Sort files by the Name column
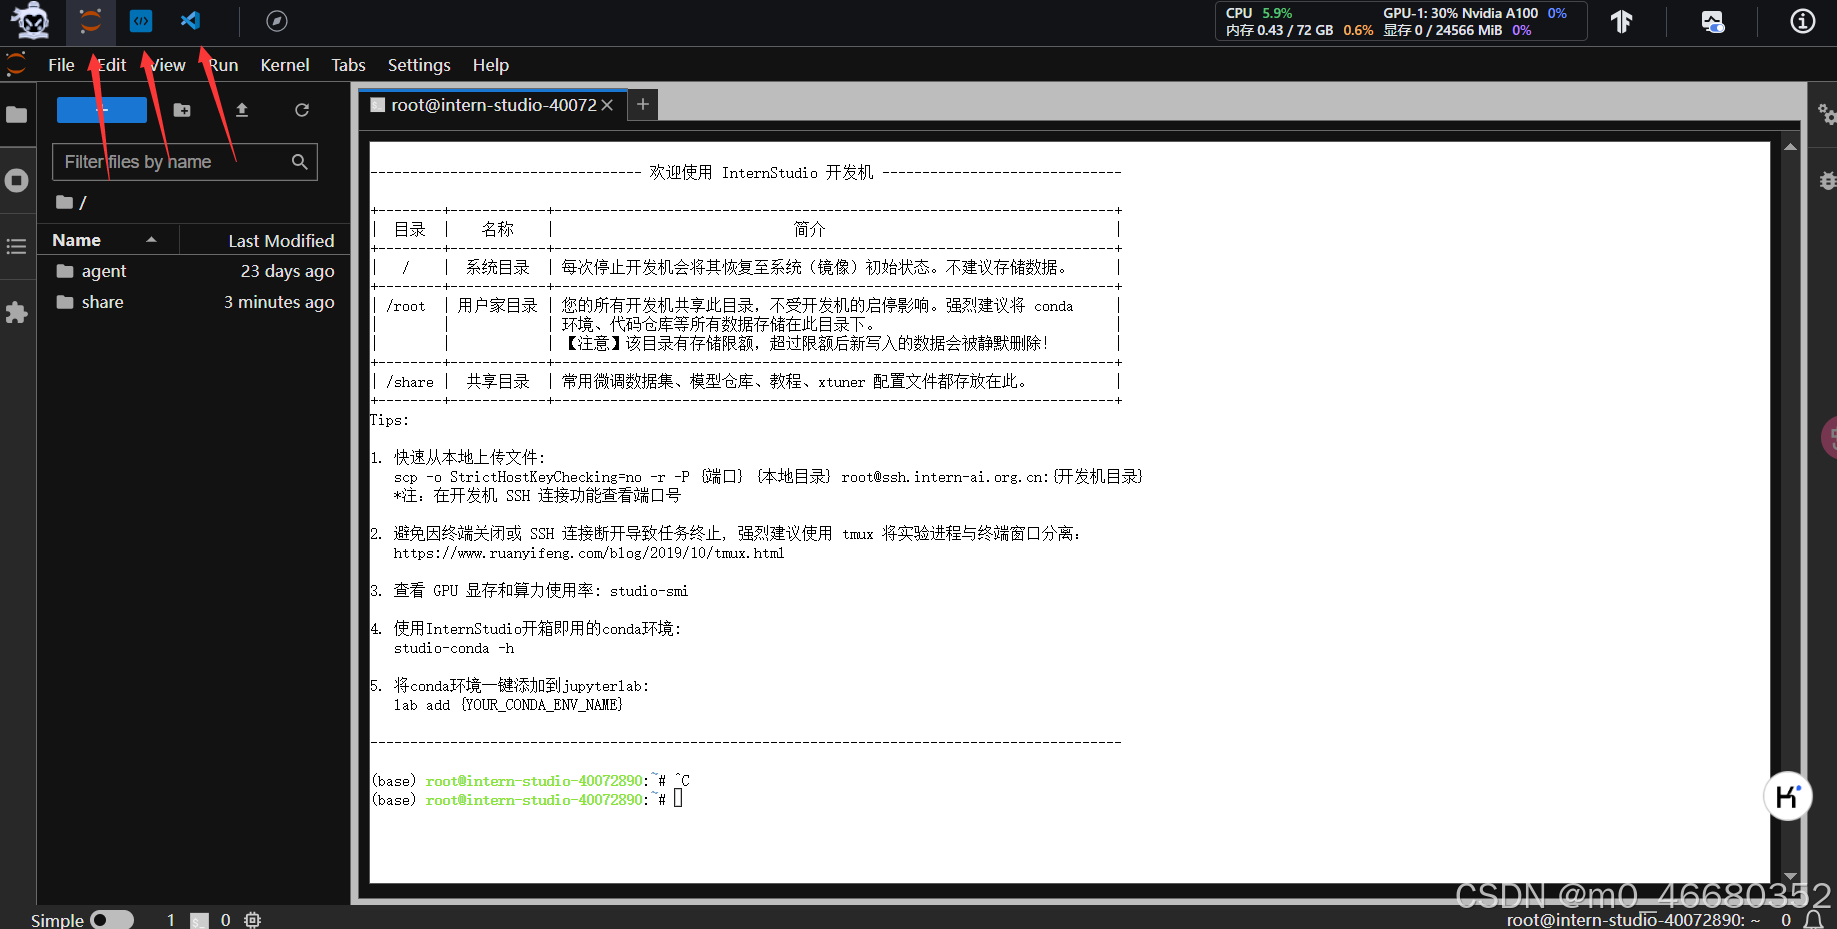 tap(108, 240)
